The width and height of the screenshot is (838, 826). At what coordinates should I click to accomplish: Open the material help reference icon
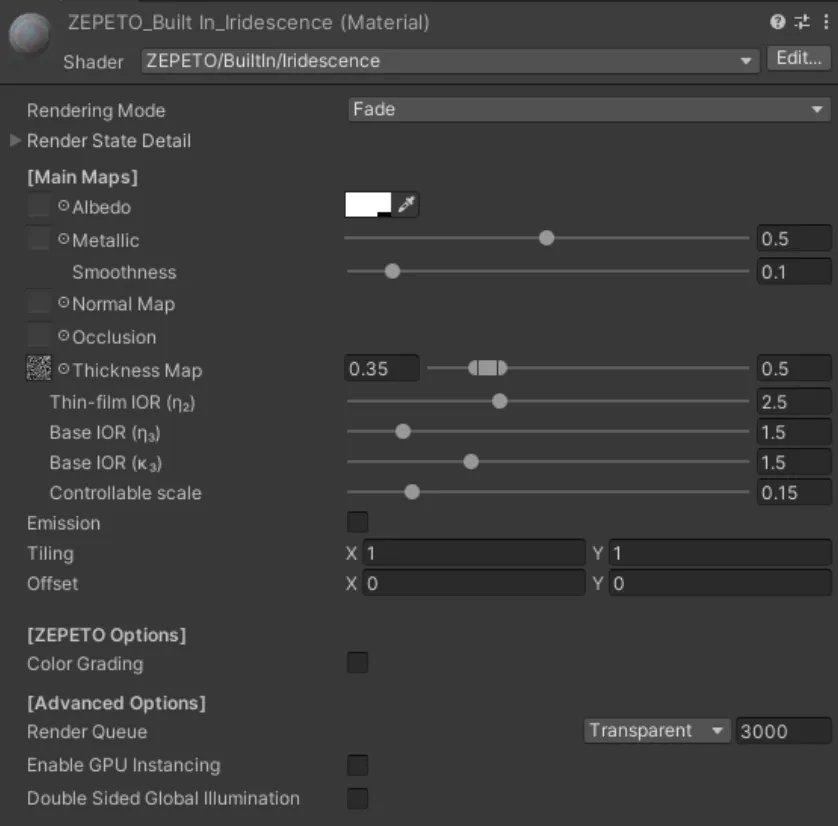[x=778, y=22]
